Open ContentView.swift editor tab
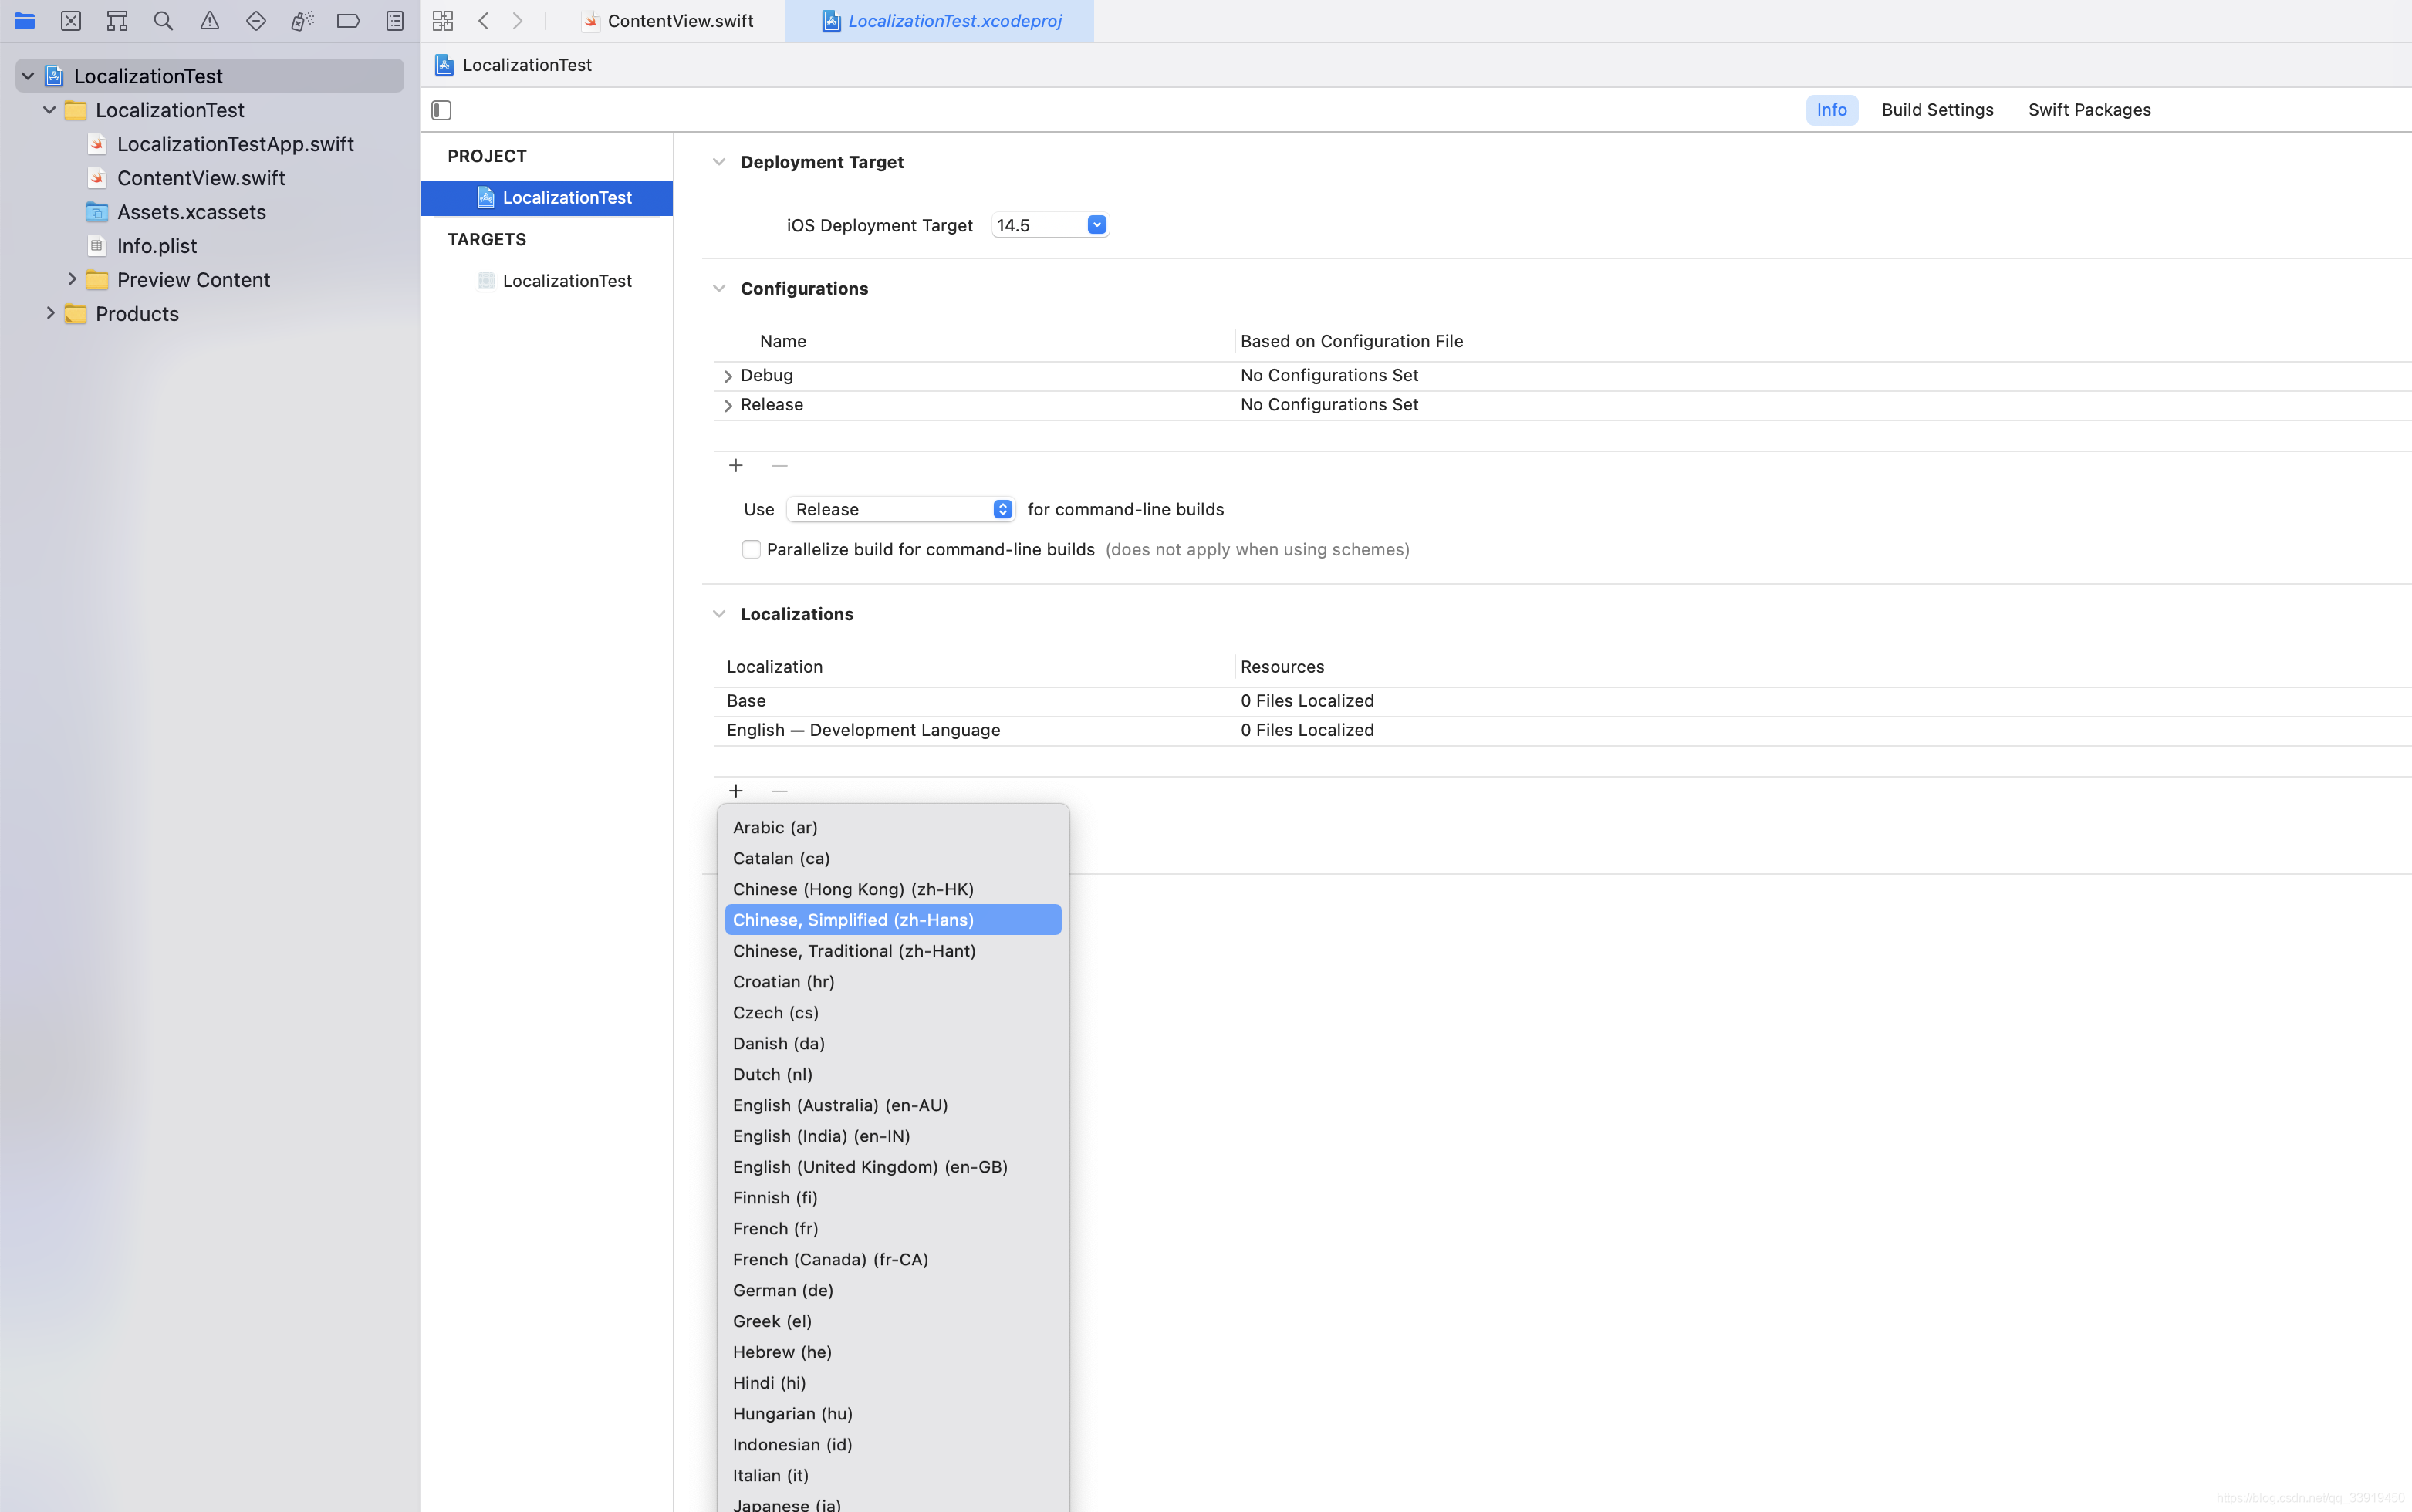The width and height of the screenshot is (2412, 1512). [680, 21]
